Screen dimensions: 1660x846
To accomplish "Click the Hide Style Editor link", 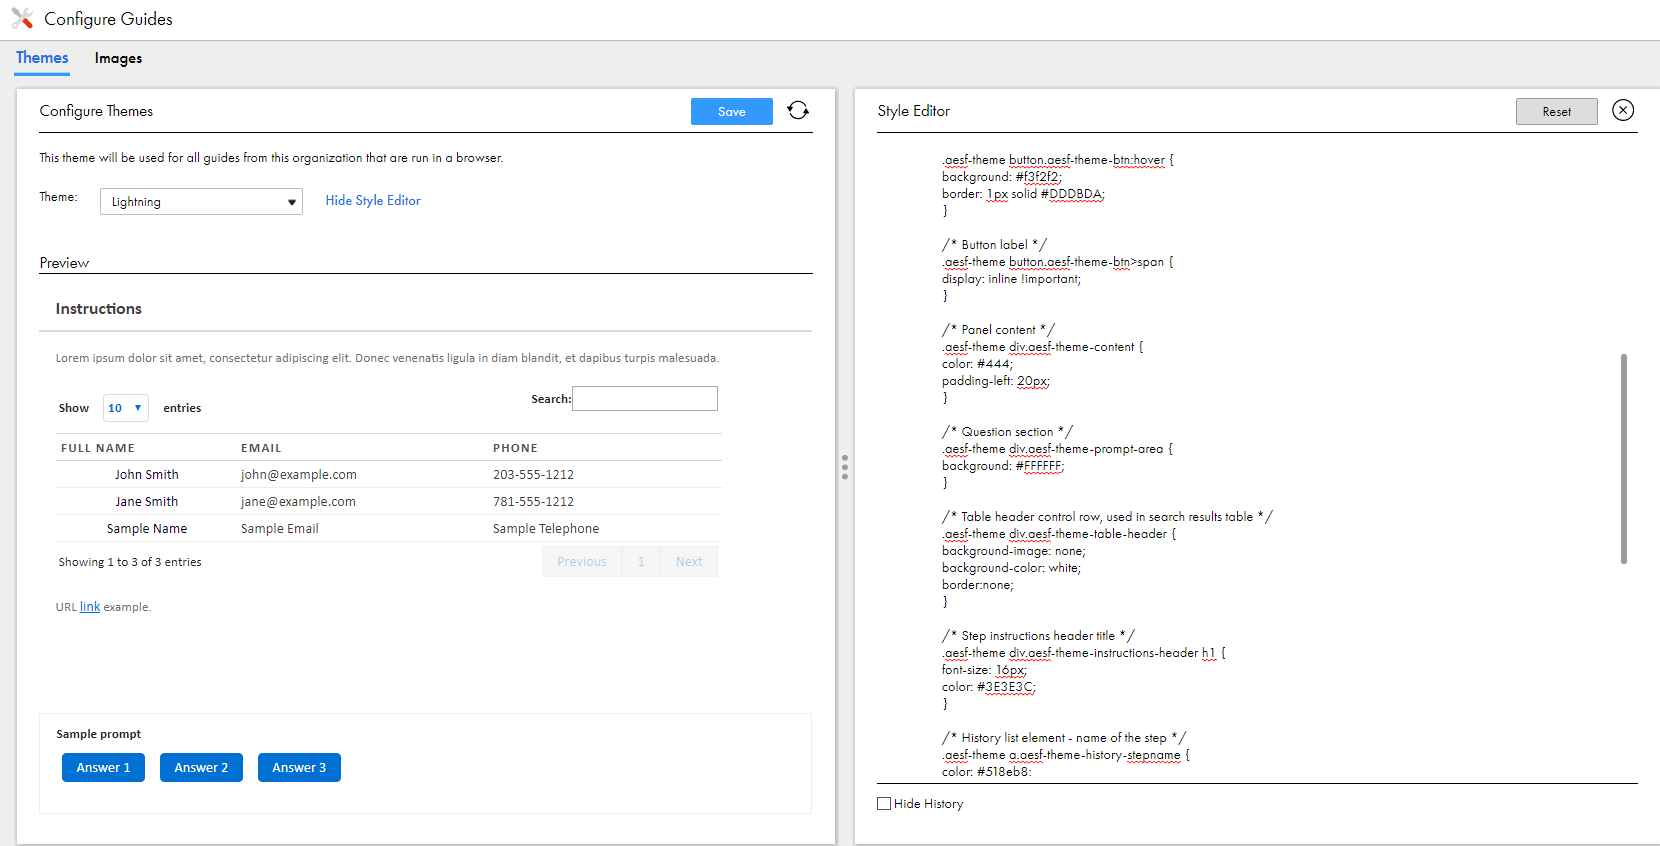I will 373,200.
